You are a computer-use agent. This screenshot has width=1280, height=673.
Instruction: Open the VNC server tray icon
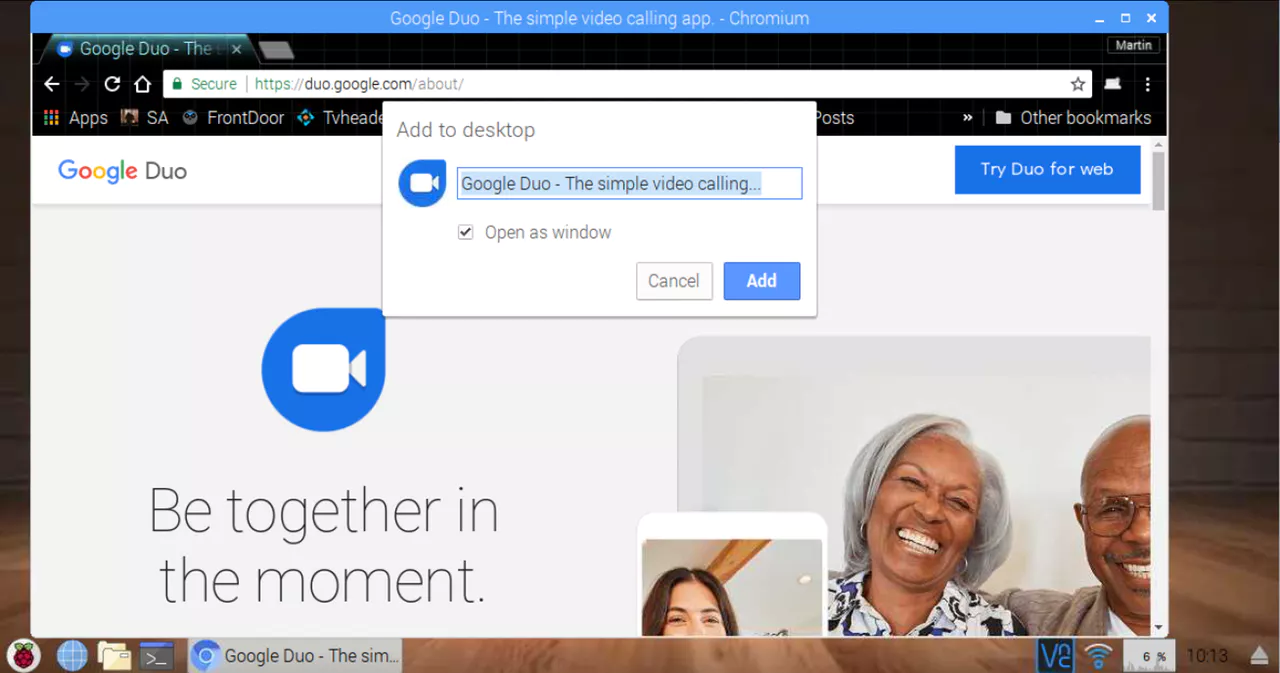pyautogui.click(x=1055, y=656)
